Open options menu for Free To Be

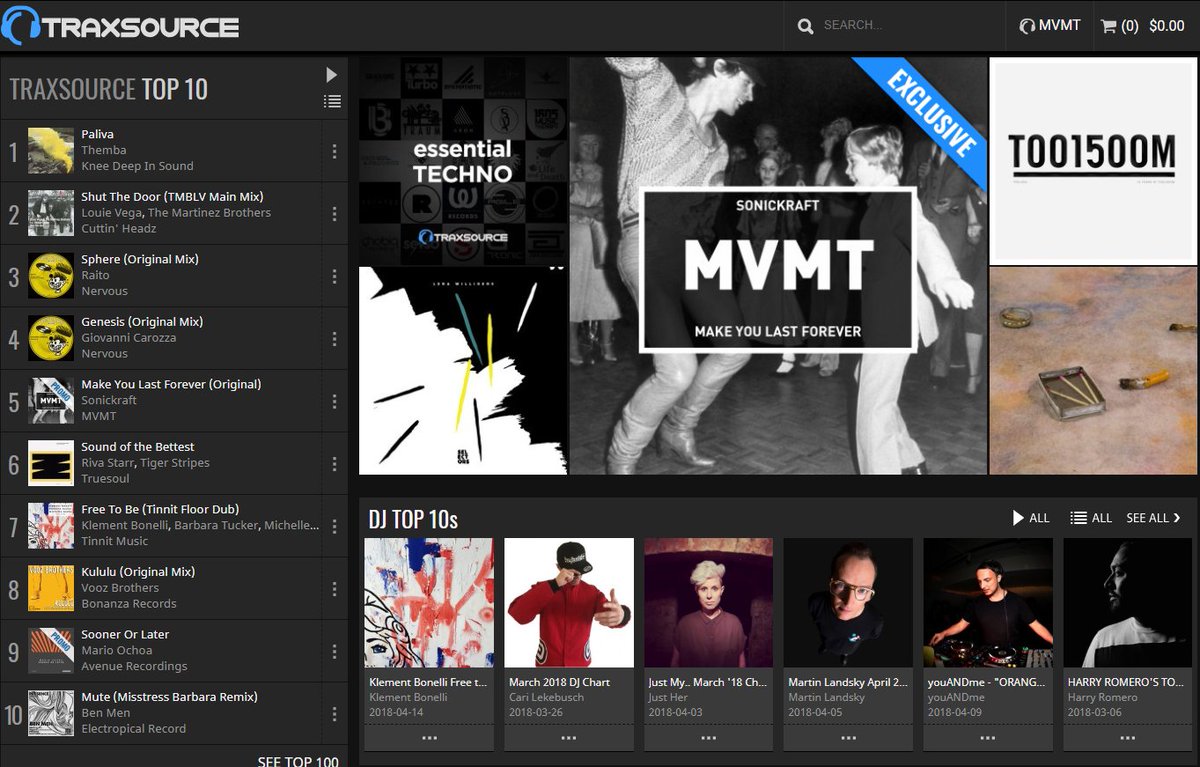click(334, 526)
